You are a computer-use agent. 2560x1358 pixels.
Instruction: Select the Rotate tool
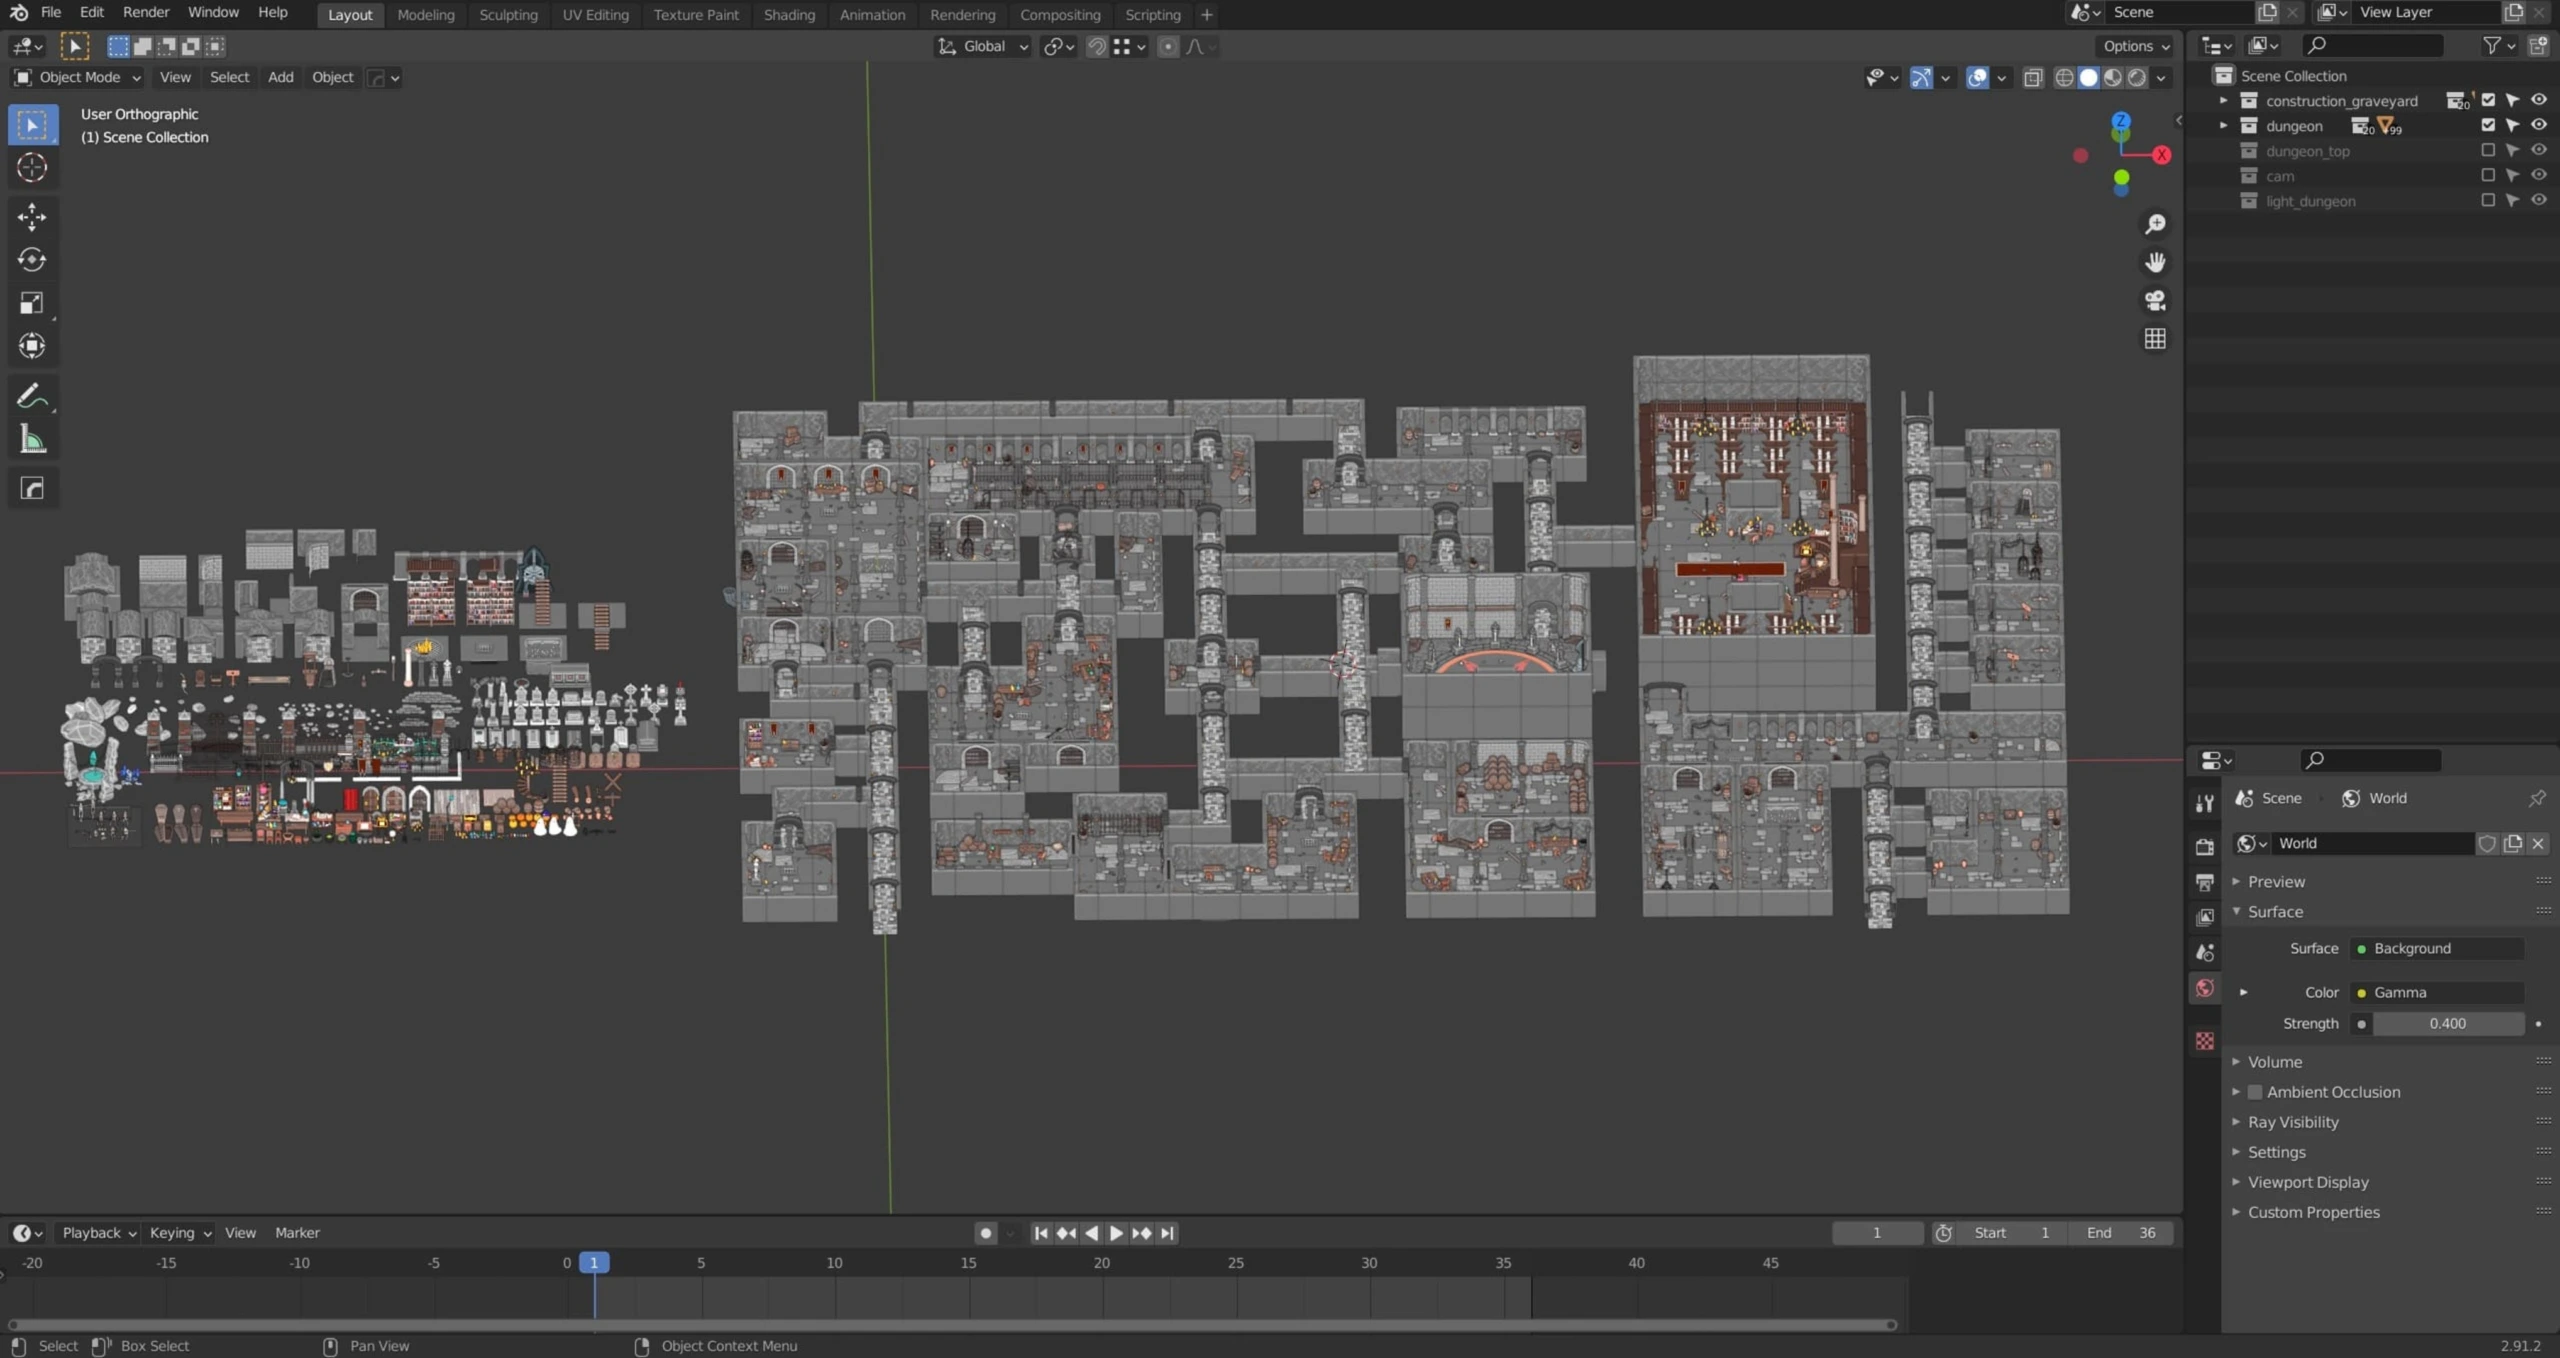pos(32,260)
